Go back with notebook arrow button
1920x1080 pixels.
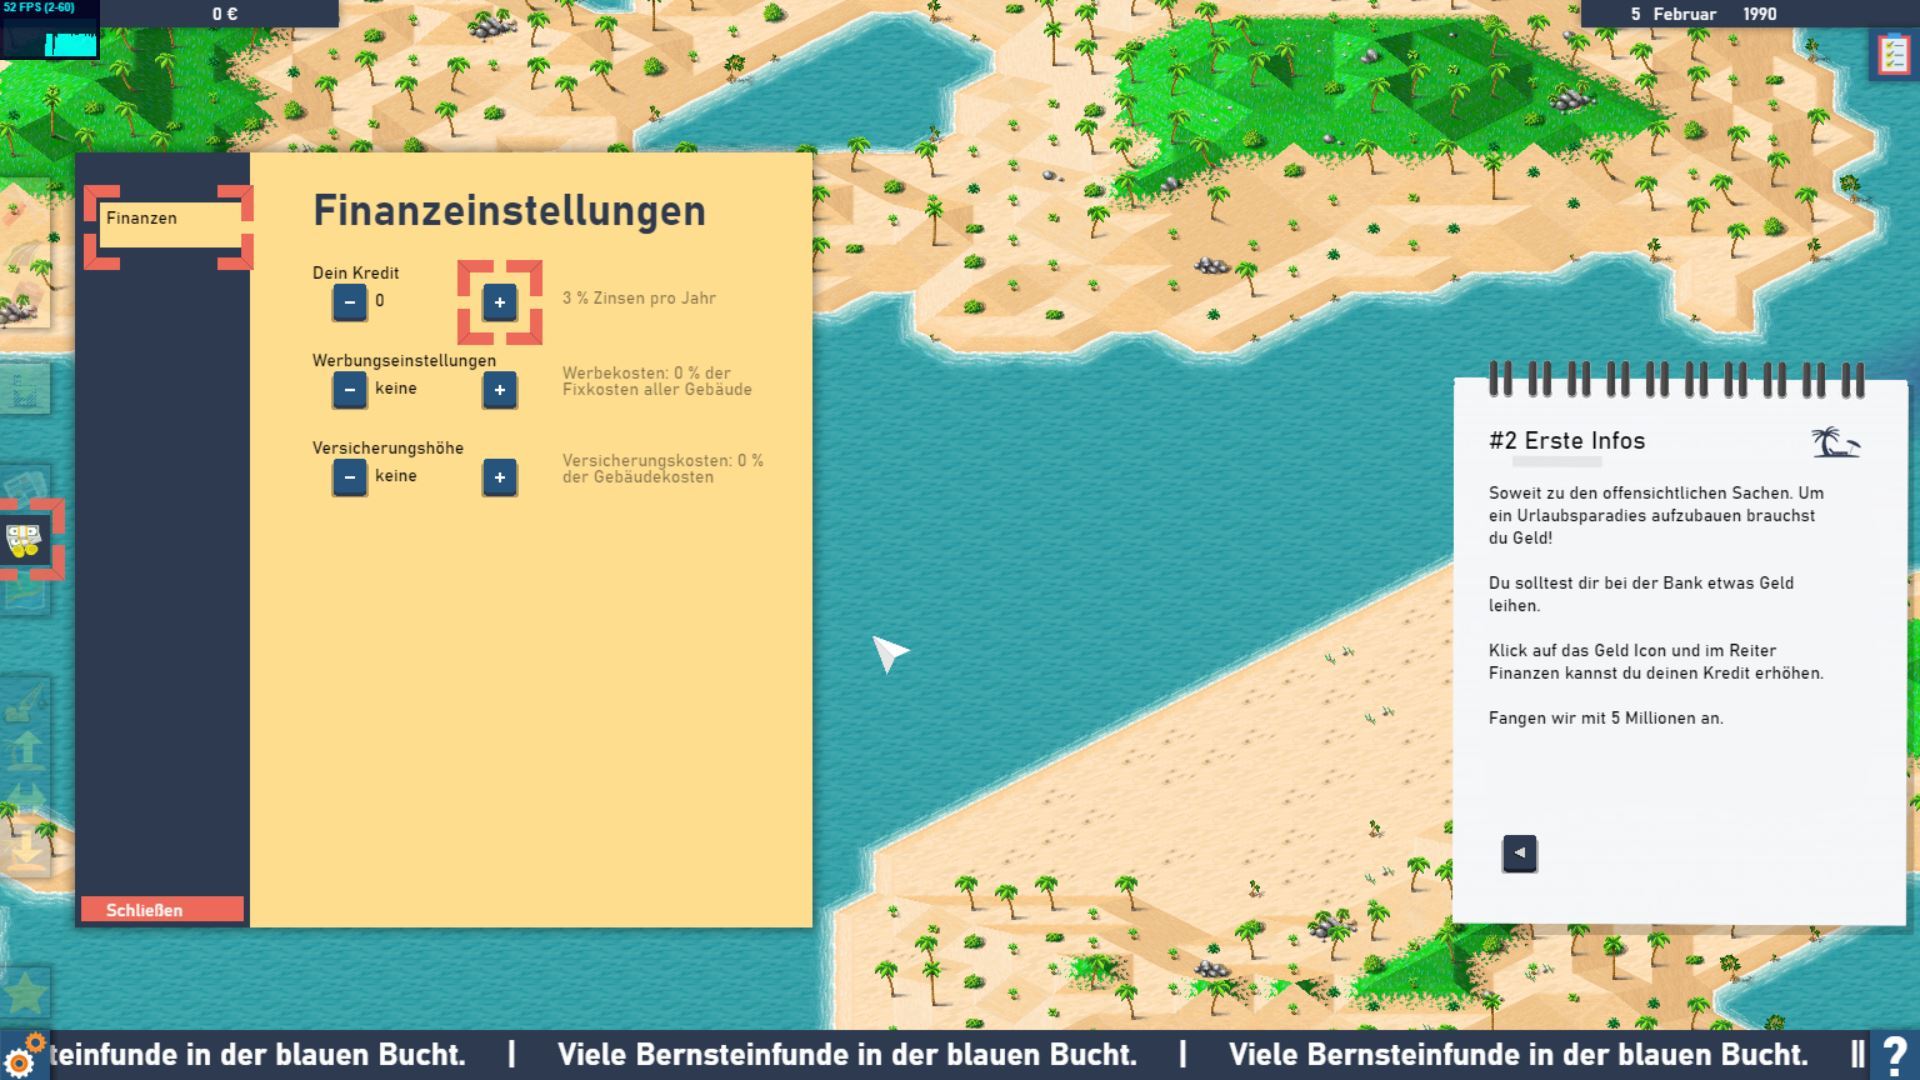(x=1519, y=853)
